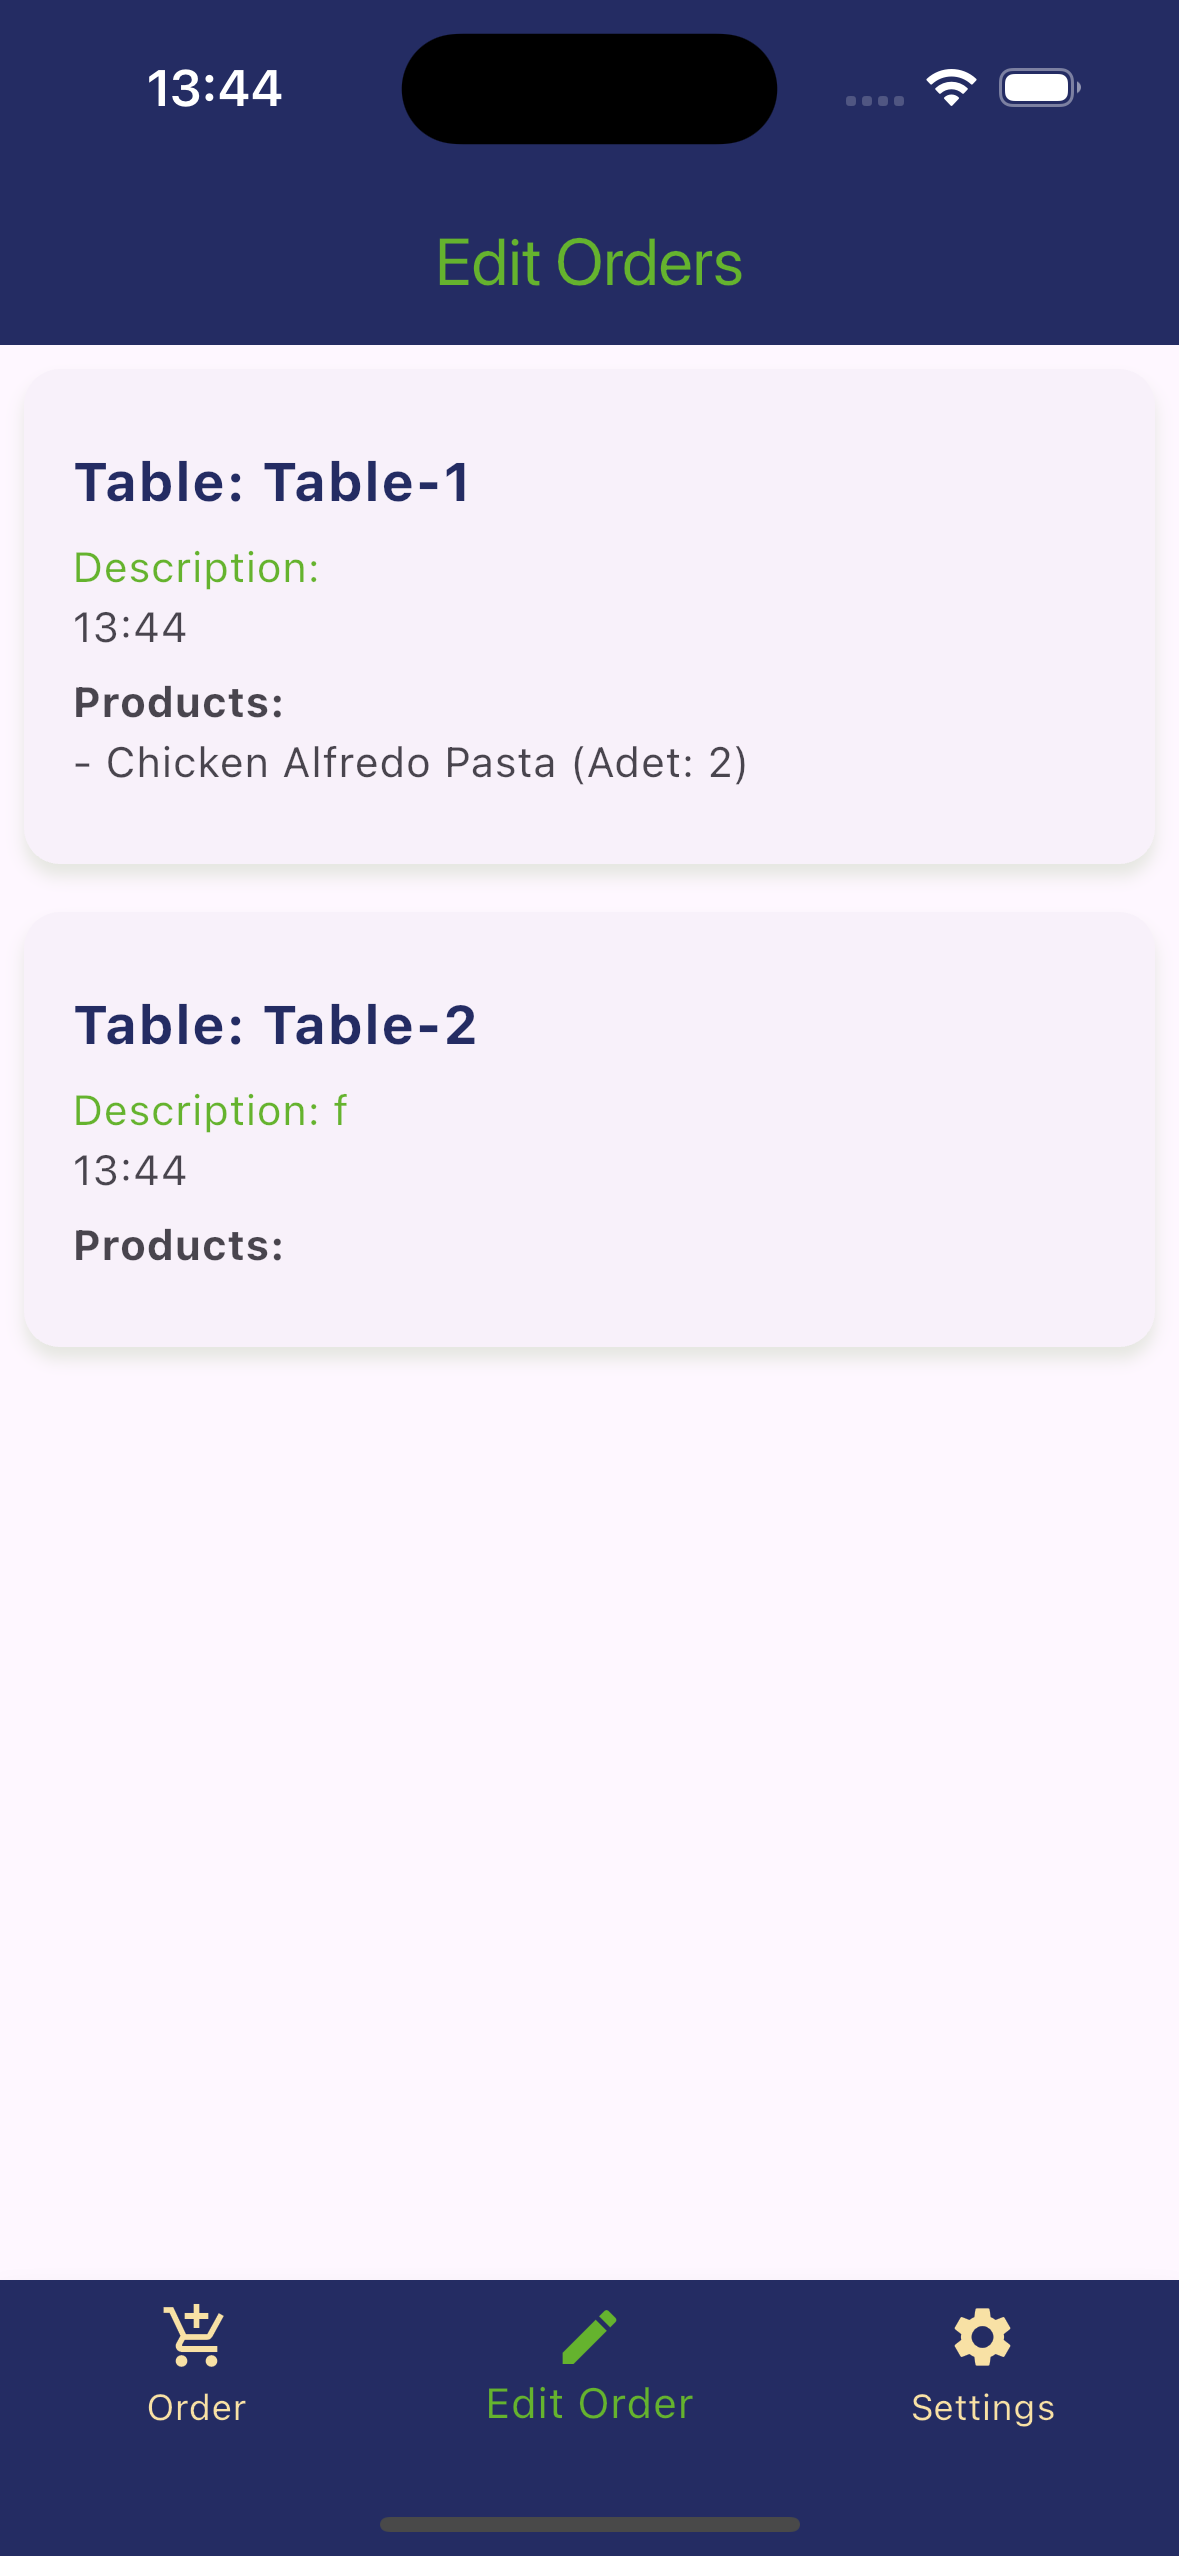Open the Settings gear icon
The image size is (1179, 2556).
[x=982, y=2337]
